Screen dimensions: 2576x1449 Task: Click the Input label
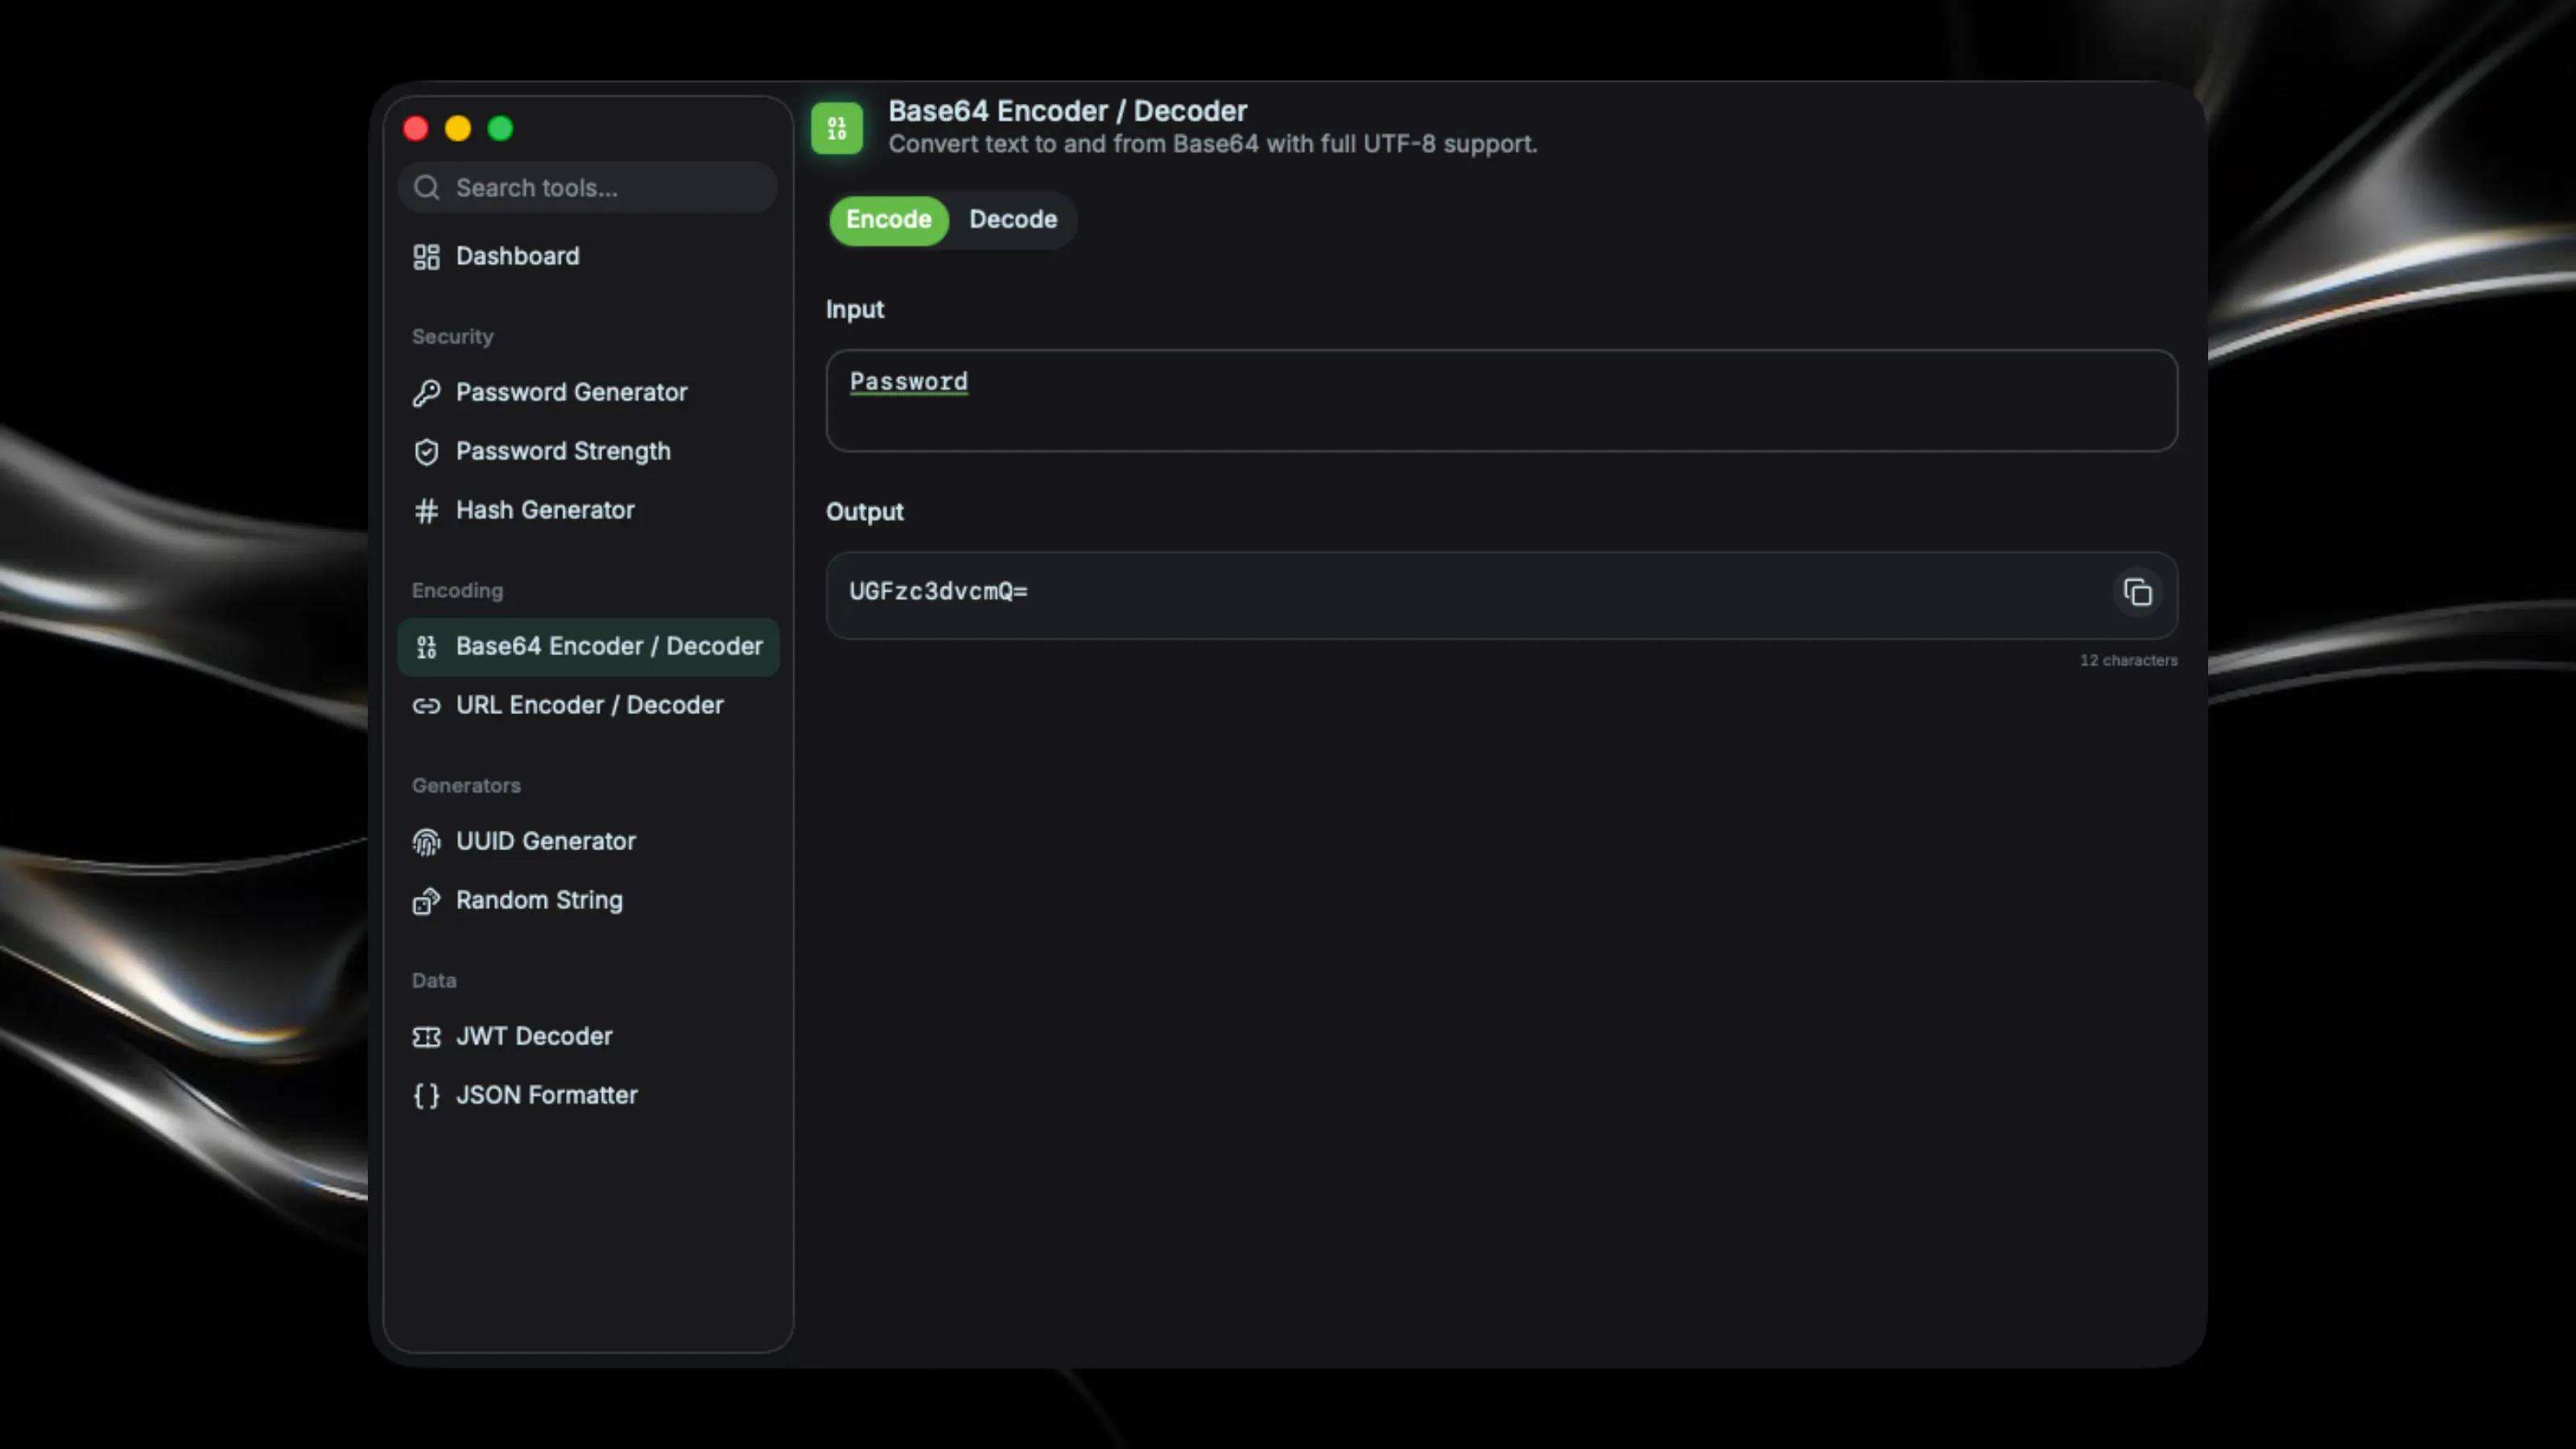pyautogui.click(x=855, y=310)
